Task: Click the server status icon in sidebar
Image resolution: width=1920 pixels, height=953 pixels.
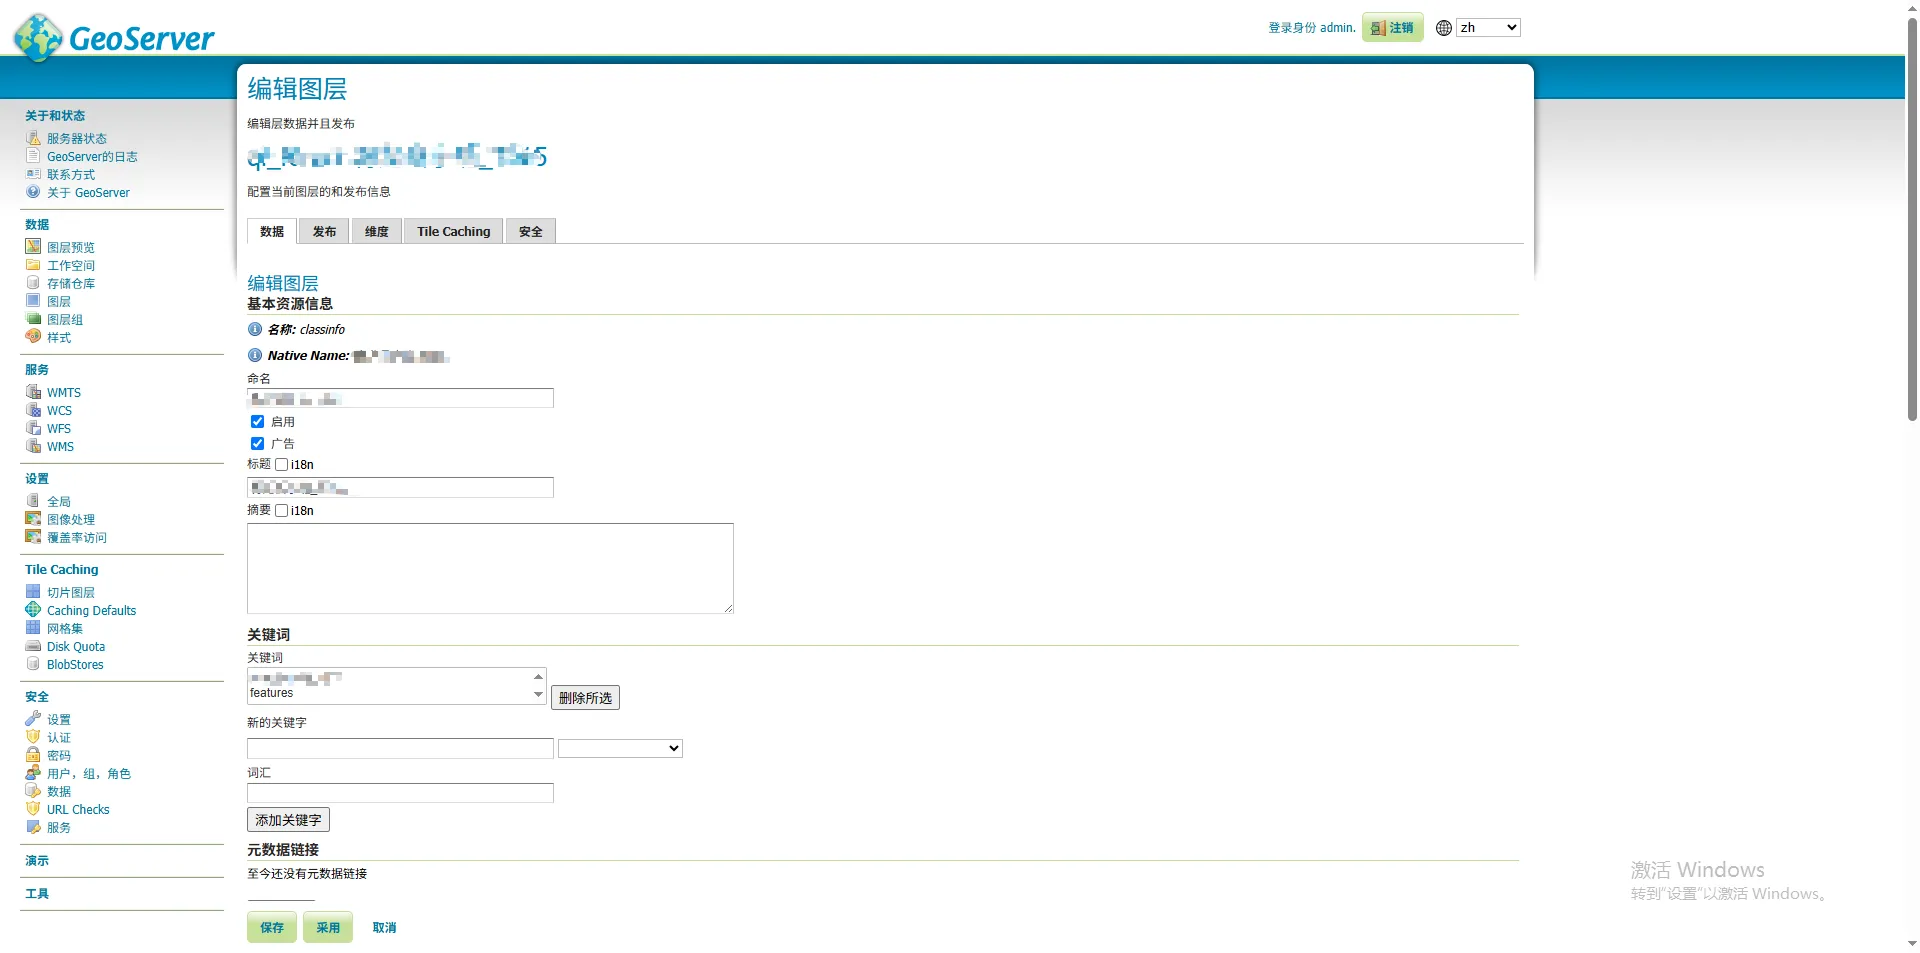Action: tap(33, 138)
